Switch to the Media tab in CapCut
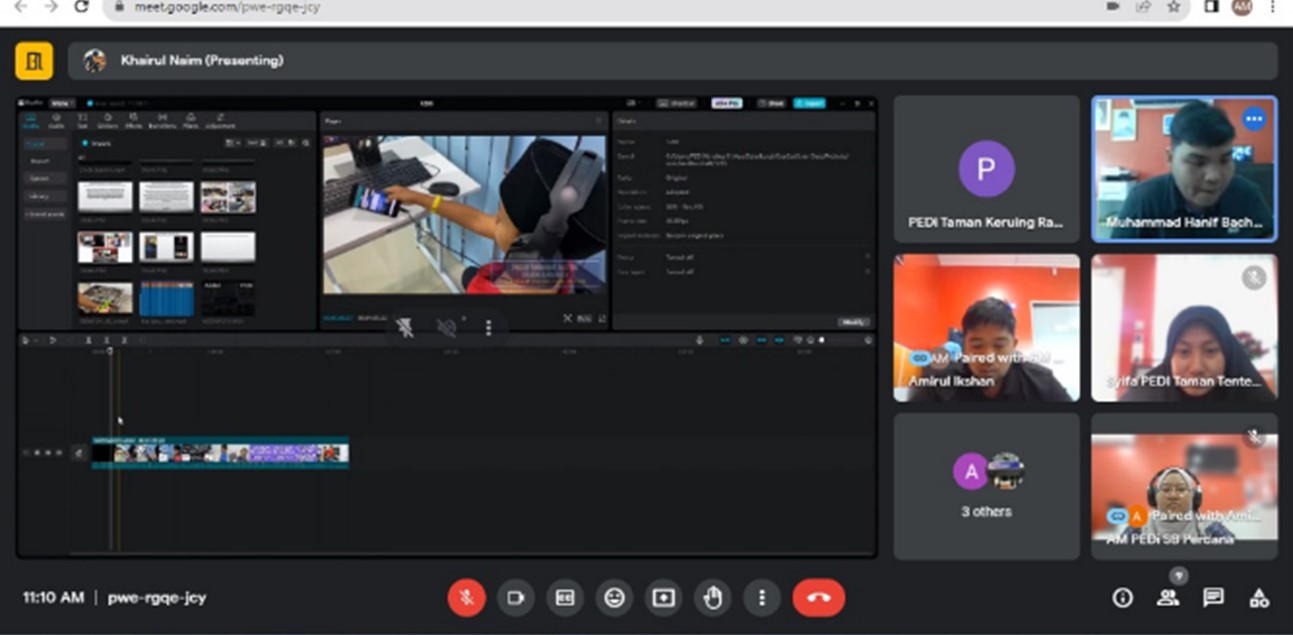This screenshot has width=1293, height=635. coord(31,122)
